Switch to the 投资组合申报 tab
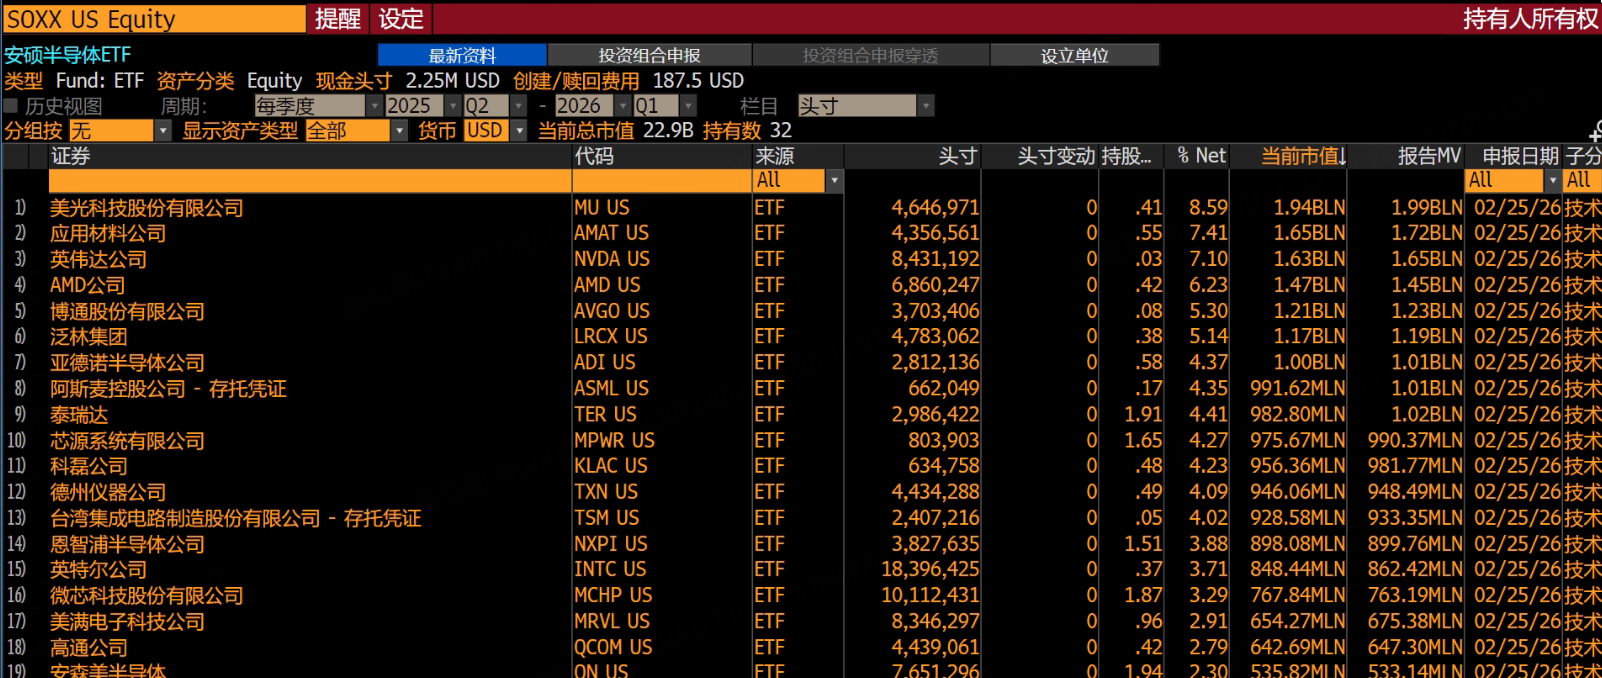 pyautogui.click(x=649, y=55)
